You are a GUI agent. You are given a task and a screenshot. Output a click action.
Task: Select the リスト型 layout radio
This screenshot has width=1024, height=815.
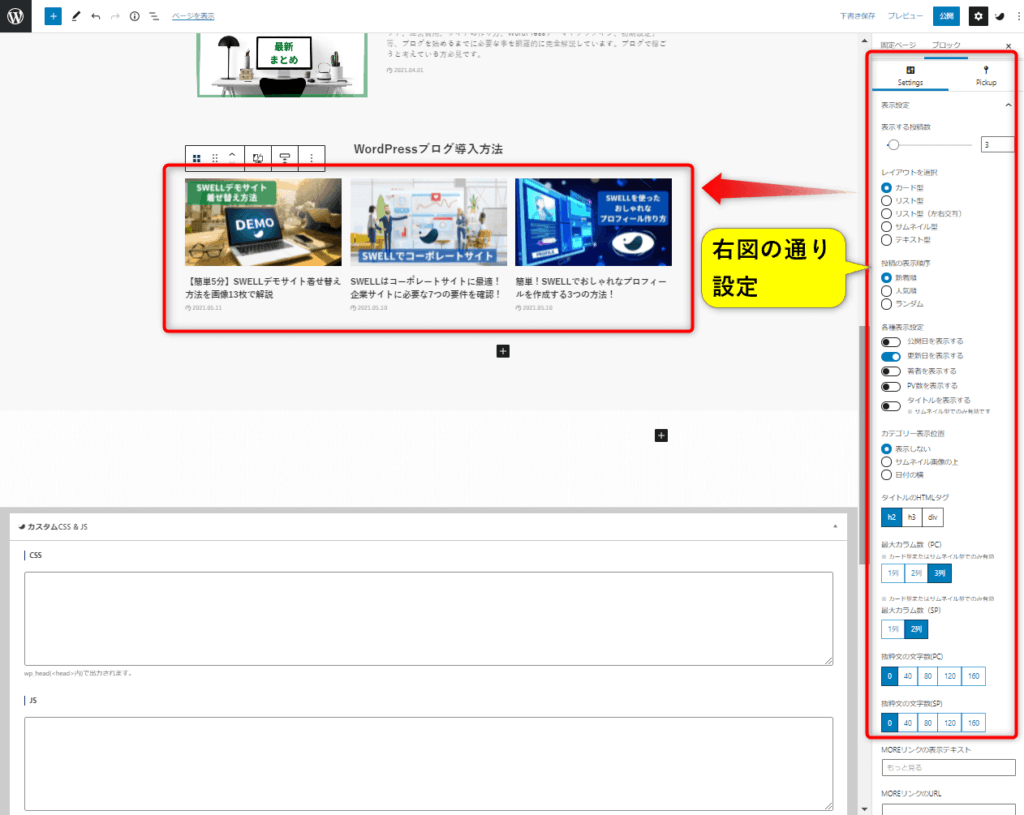tap(886, 200)
